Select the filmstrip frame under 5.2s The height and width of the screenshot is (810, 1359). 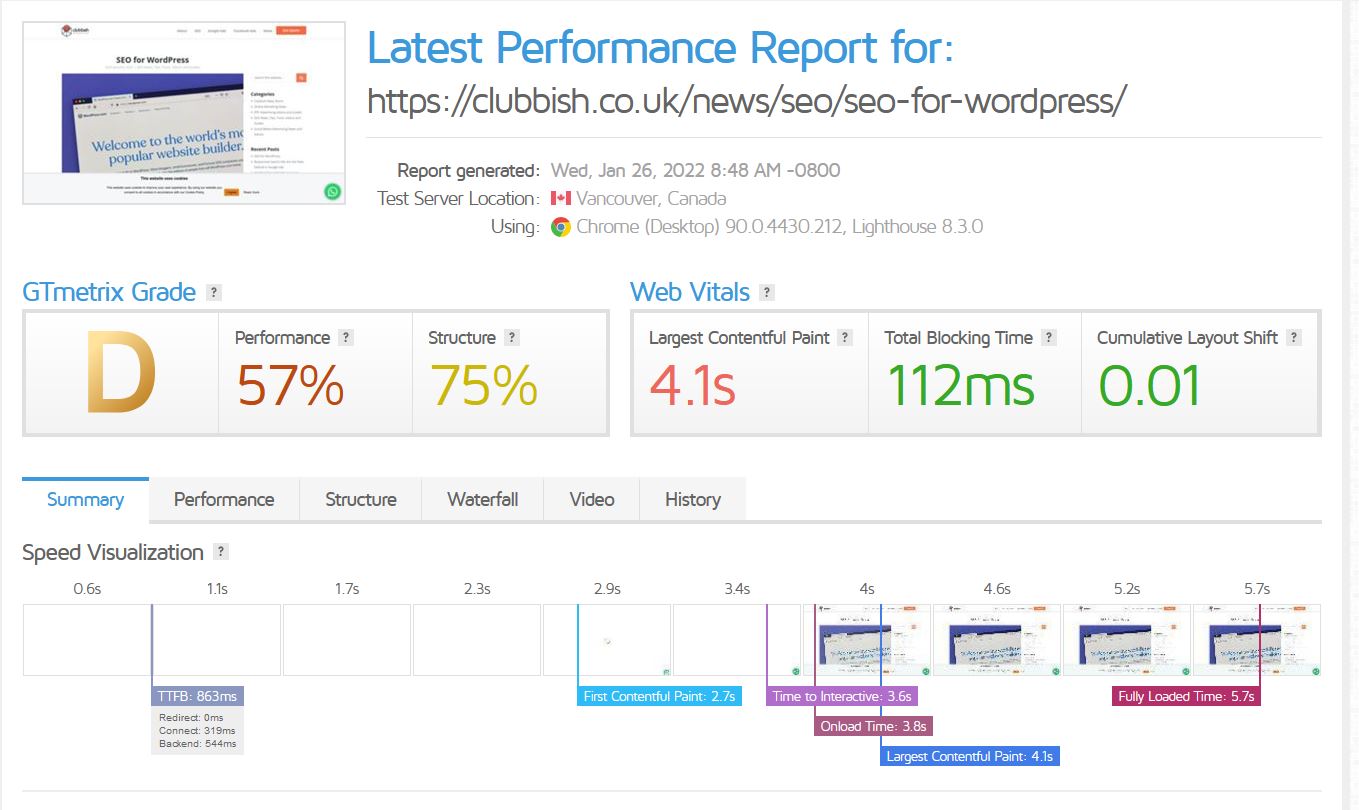pos(1127,640)
